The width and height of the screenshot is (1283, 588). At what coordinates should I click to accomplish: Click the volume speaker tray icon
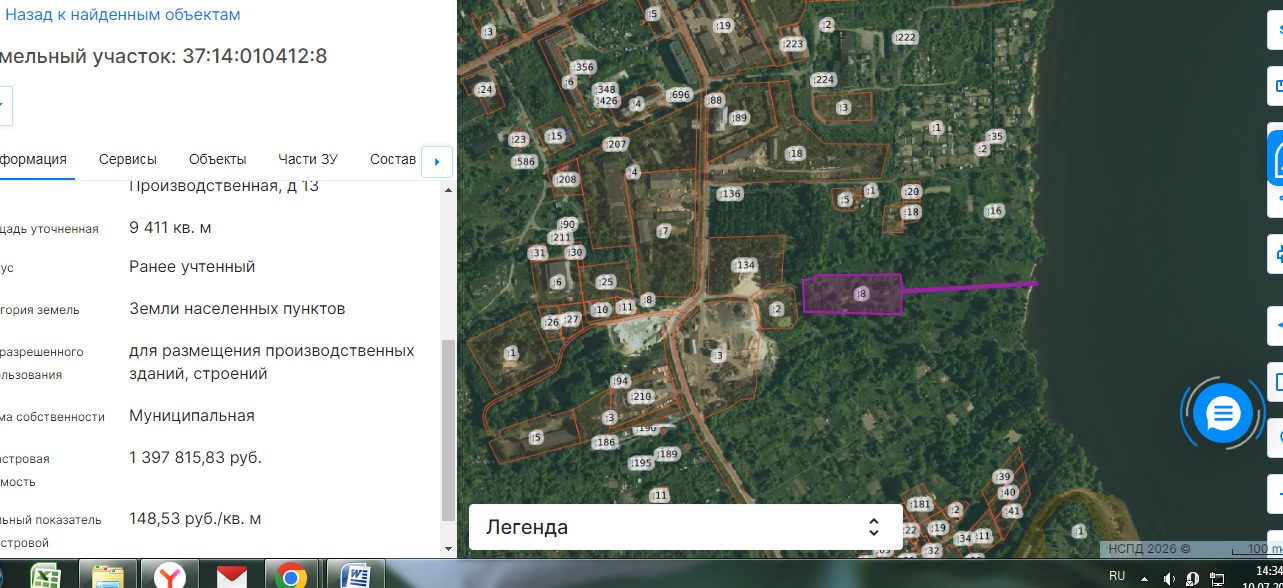pyautogui.click(x=1170, y=578)
